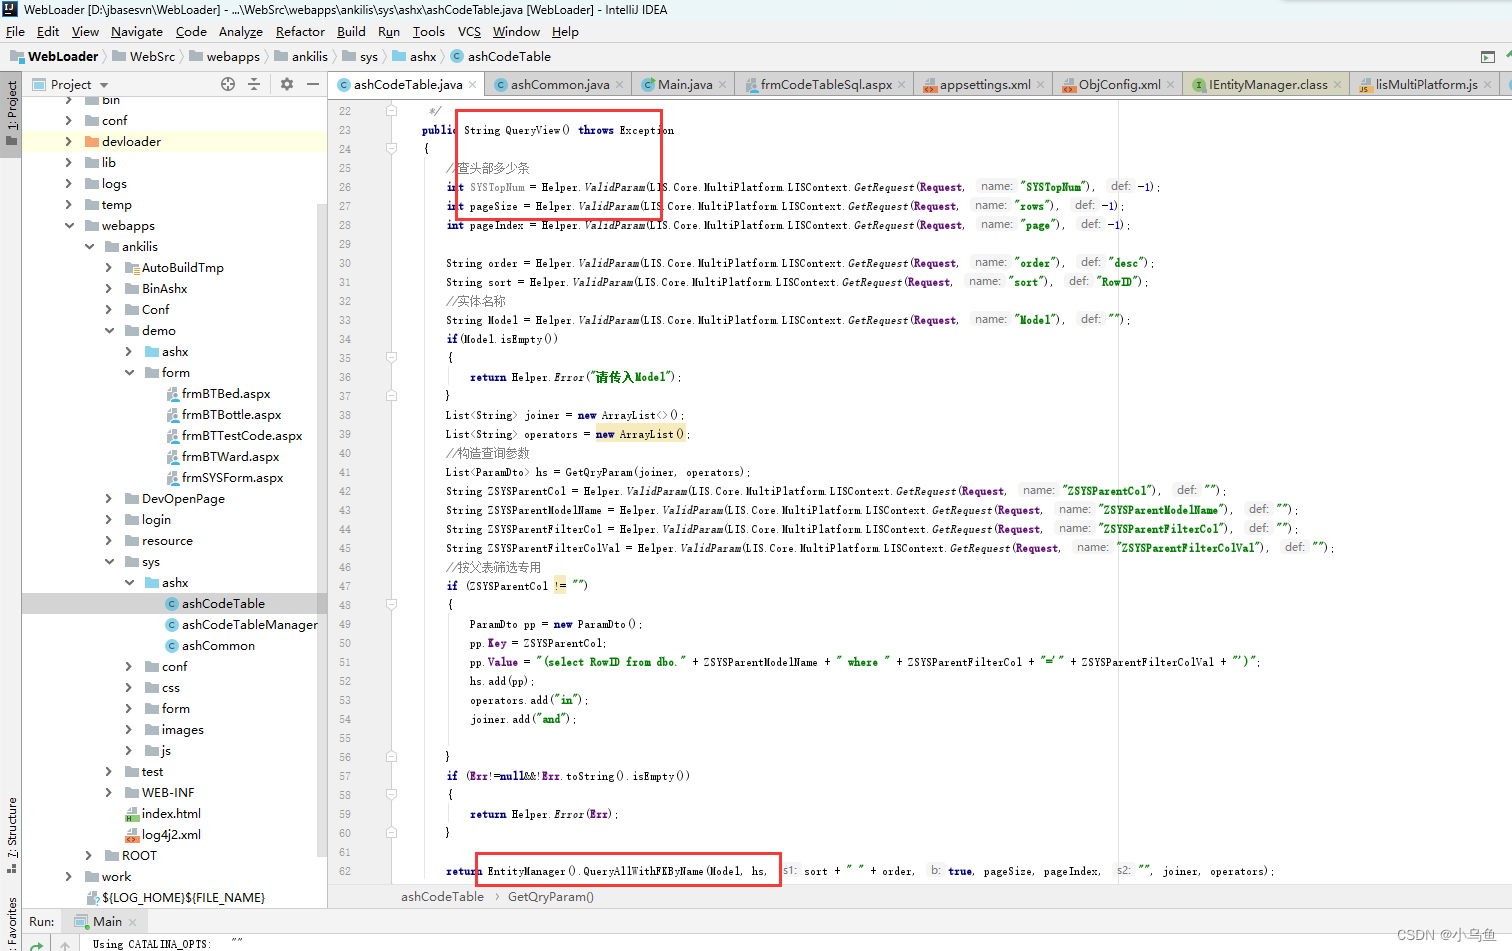The height and width of the screenshot is (951, 1512).
Task: Click the build icon near top right
Action: pyautogui.click(x=1488, y=57)
